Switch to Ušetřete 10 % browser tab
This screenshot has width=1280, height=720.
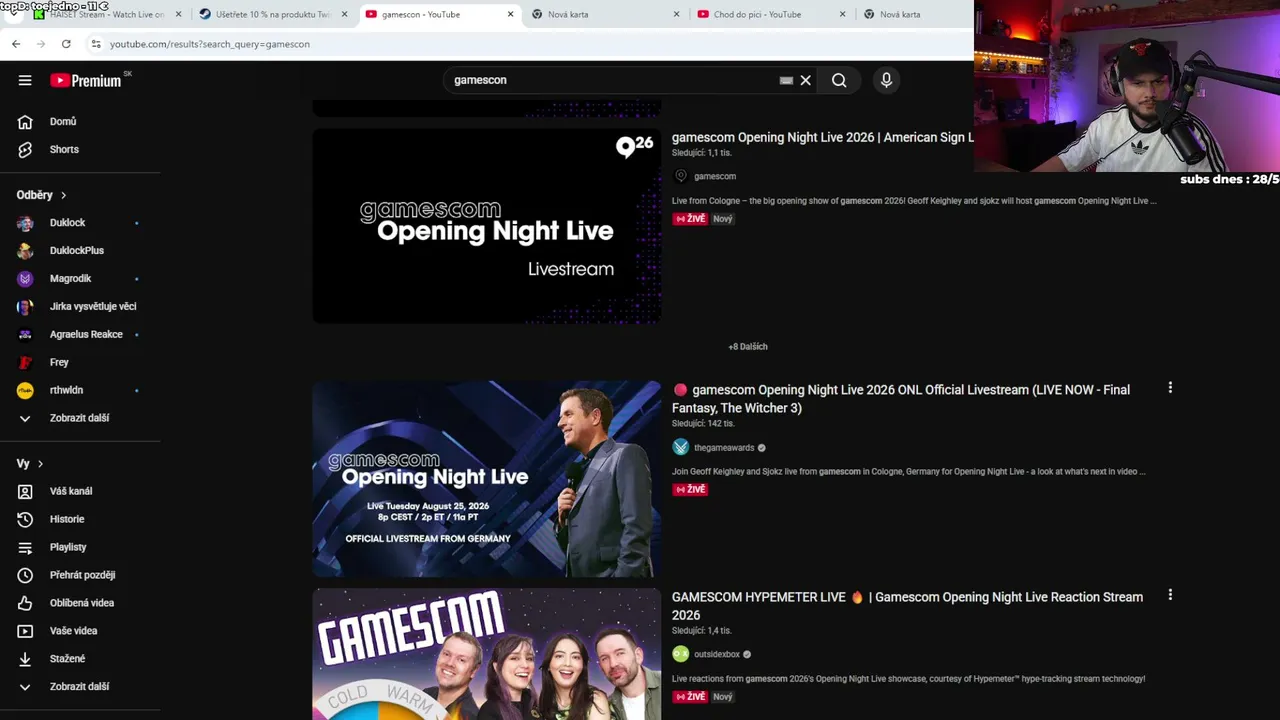click(272, 14)
